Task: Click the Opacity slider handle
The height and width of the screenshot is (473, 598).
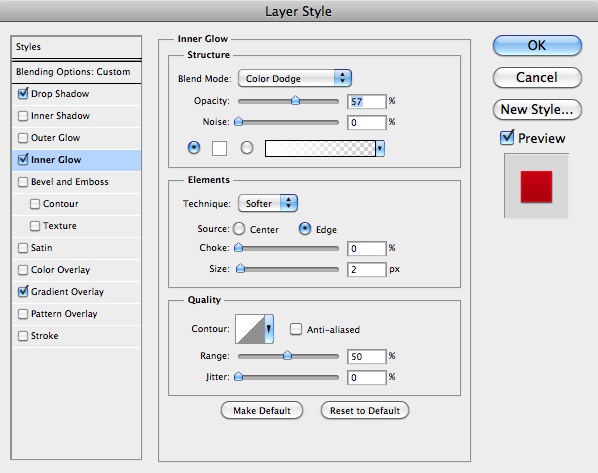Action: 295,101
